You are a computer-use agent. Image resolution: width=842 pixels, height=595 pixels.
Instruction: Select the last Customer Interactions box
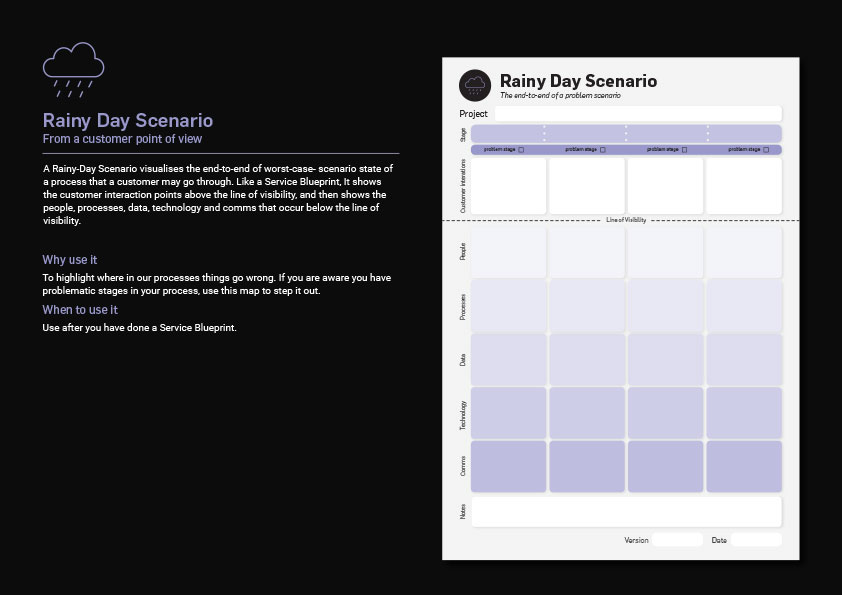pyautogui.click(x=744, y=185)
